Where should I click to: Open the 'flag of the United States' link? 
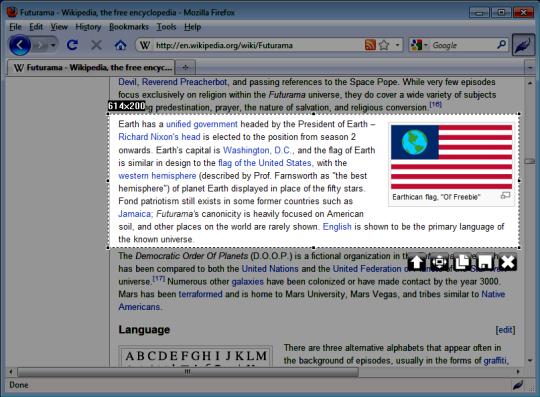point(264,163)
